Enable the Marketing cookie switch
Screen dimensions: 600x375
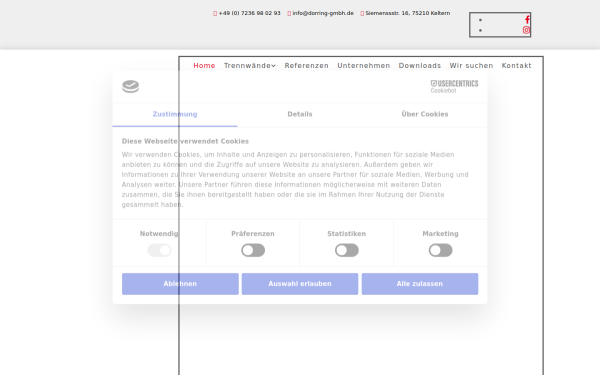[440, 250]
